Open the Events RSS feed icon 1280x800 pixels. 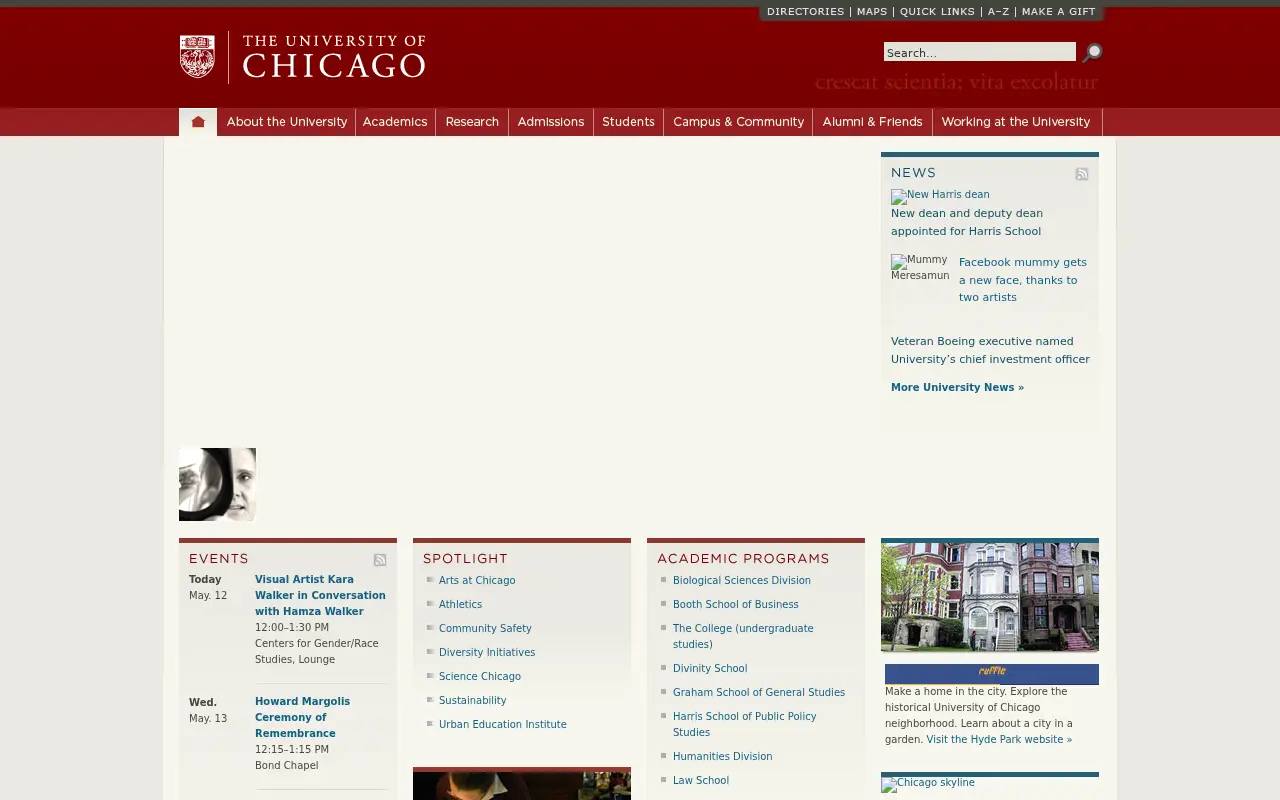pos(380,560)
